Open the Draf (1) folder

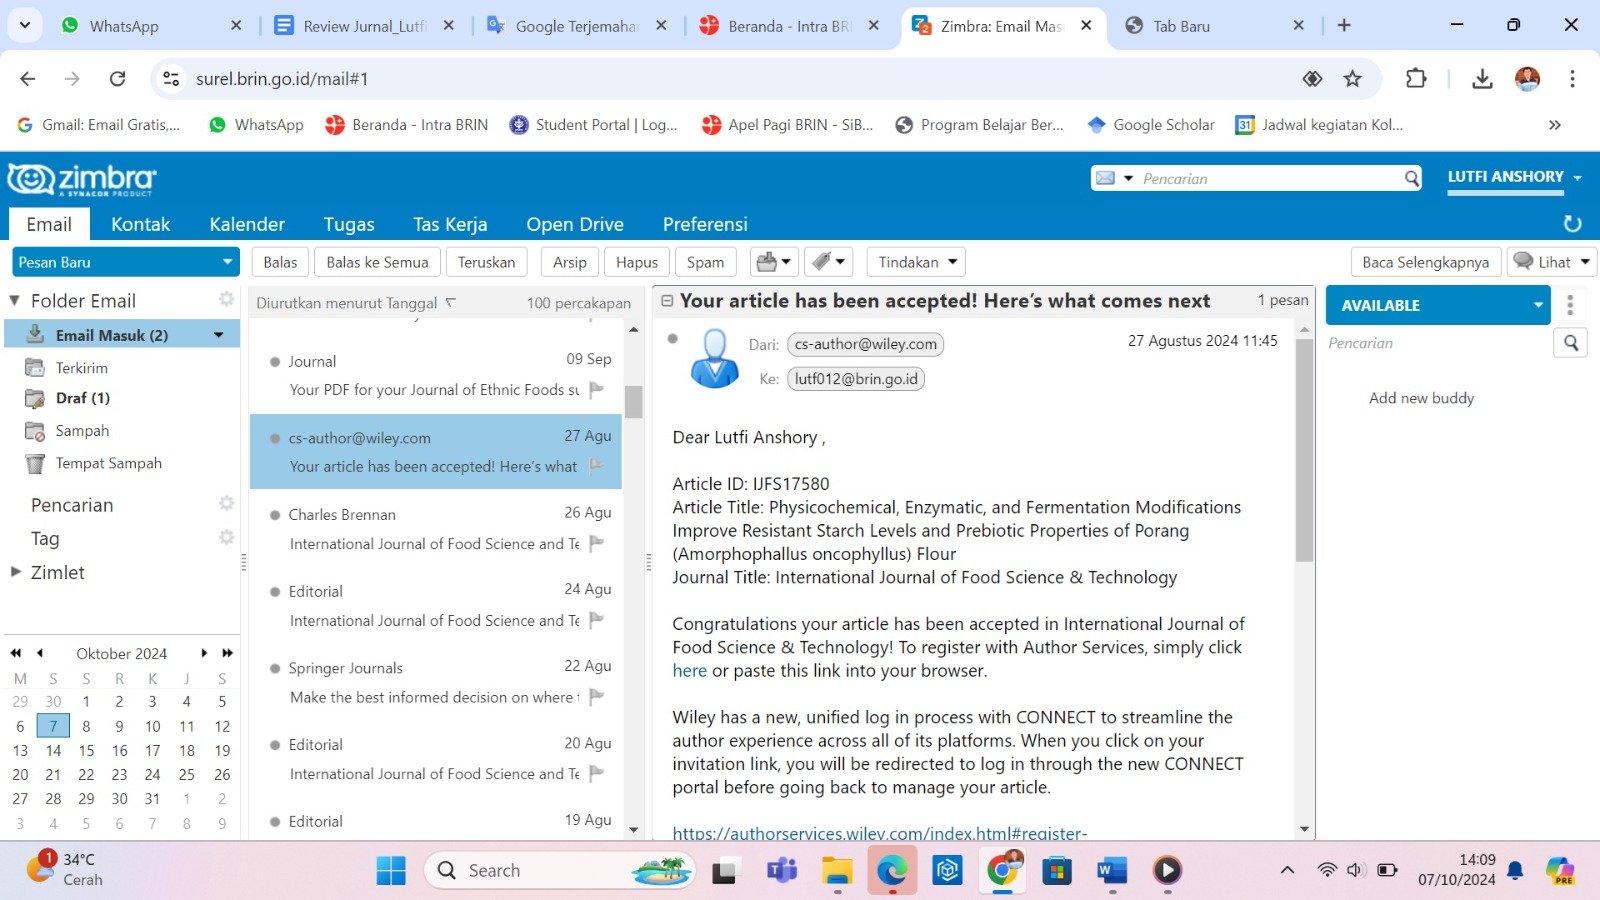pyautogui.click(x=83, y=398)
